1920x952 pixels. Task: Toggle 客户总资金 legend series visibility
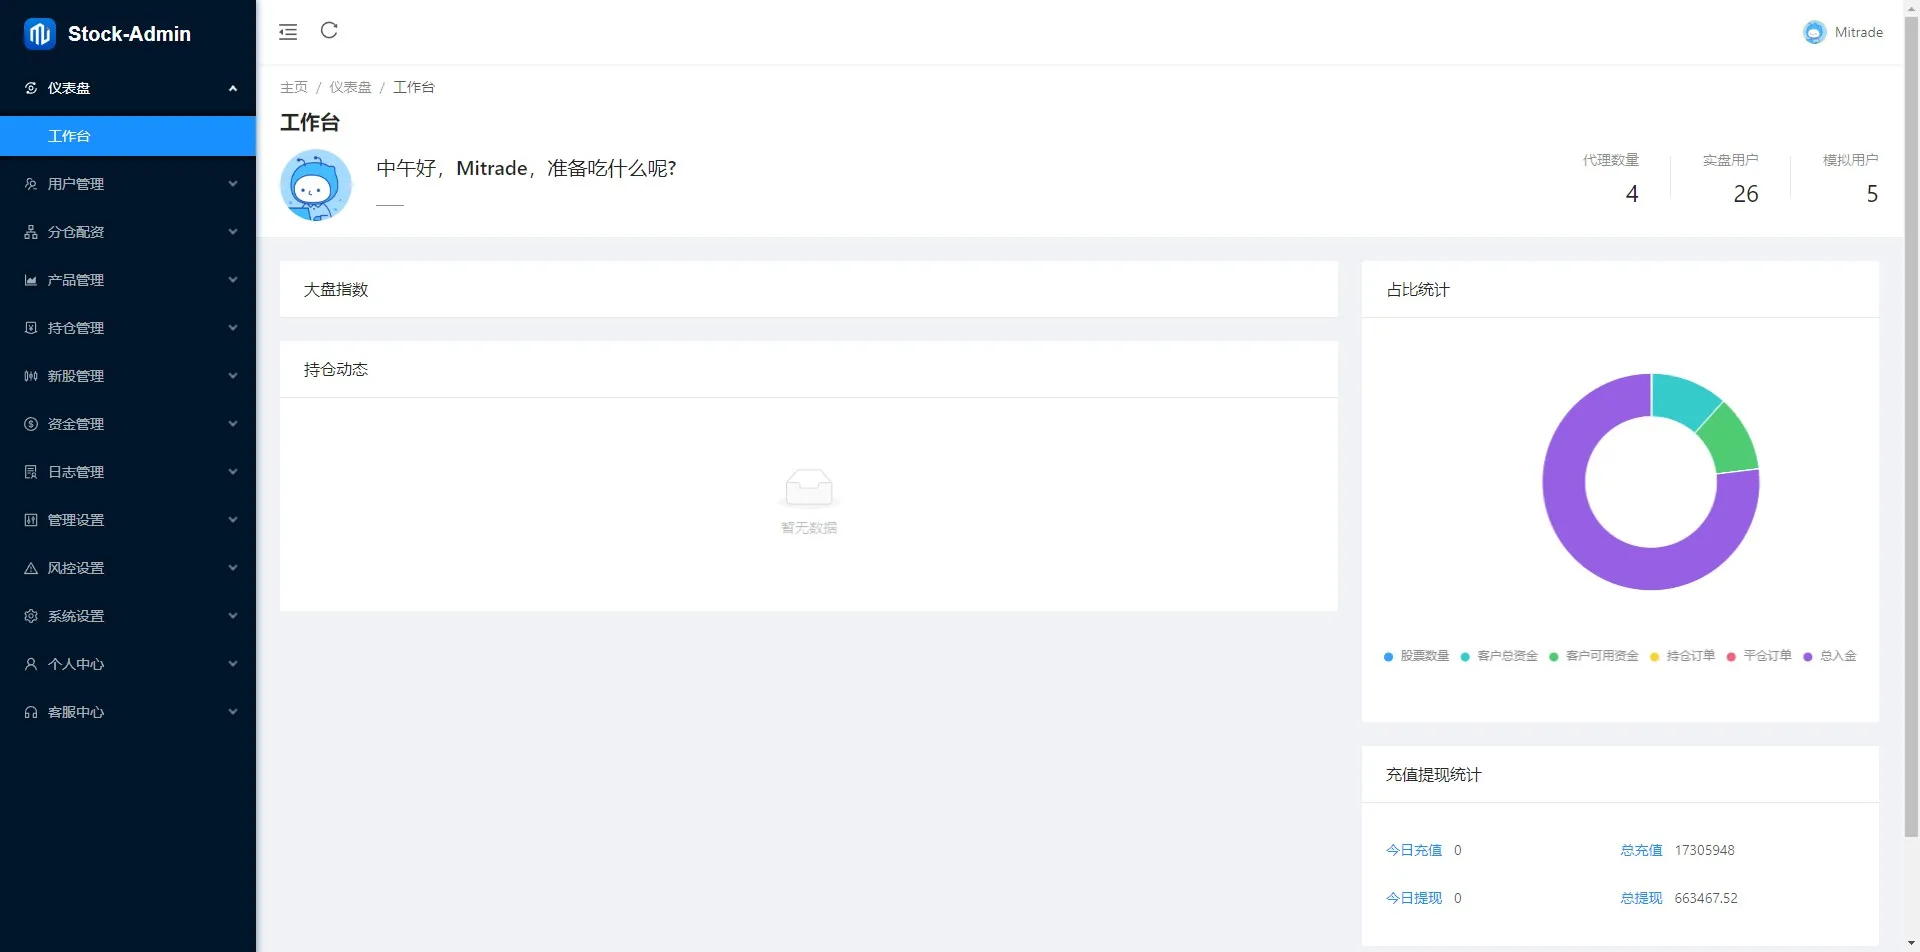point(1499,656)
